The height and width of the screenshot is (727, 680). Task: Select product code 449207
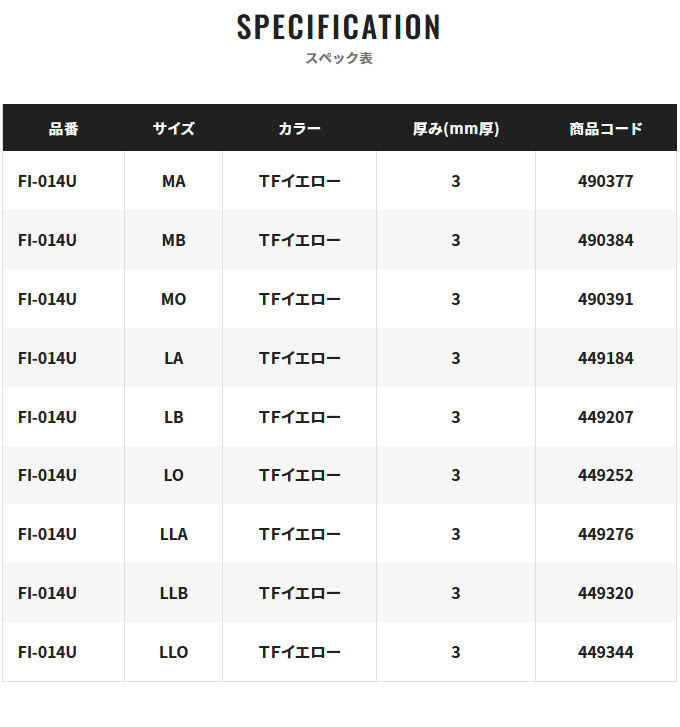click(x=605, y=416)
